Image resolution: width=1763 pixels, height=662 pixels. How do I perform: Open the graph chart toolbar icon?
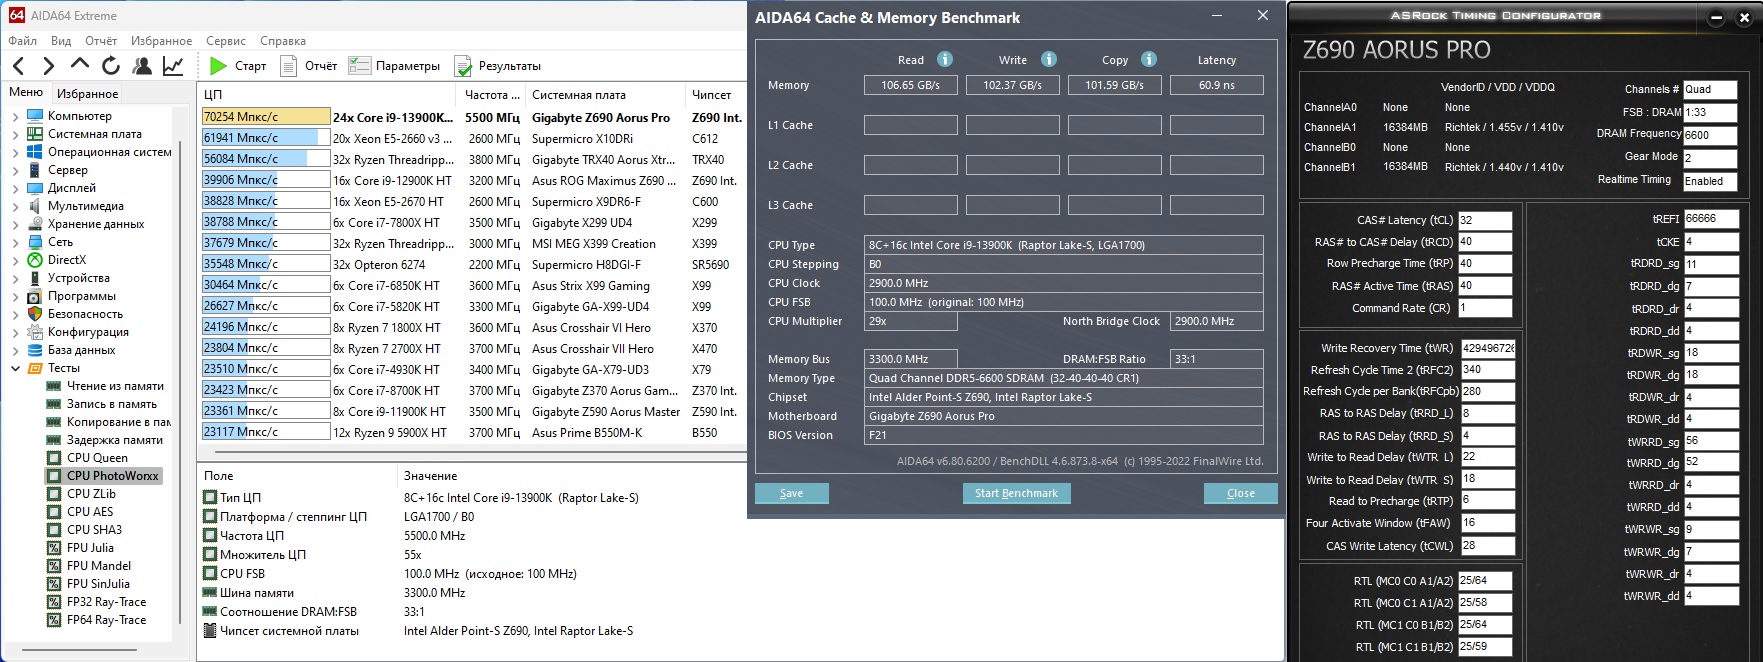click(x=173, y=66)
